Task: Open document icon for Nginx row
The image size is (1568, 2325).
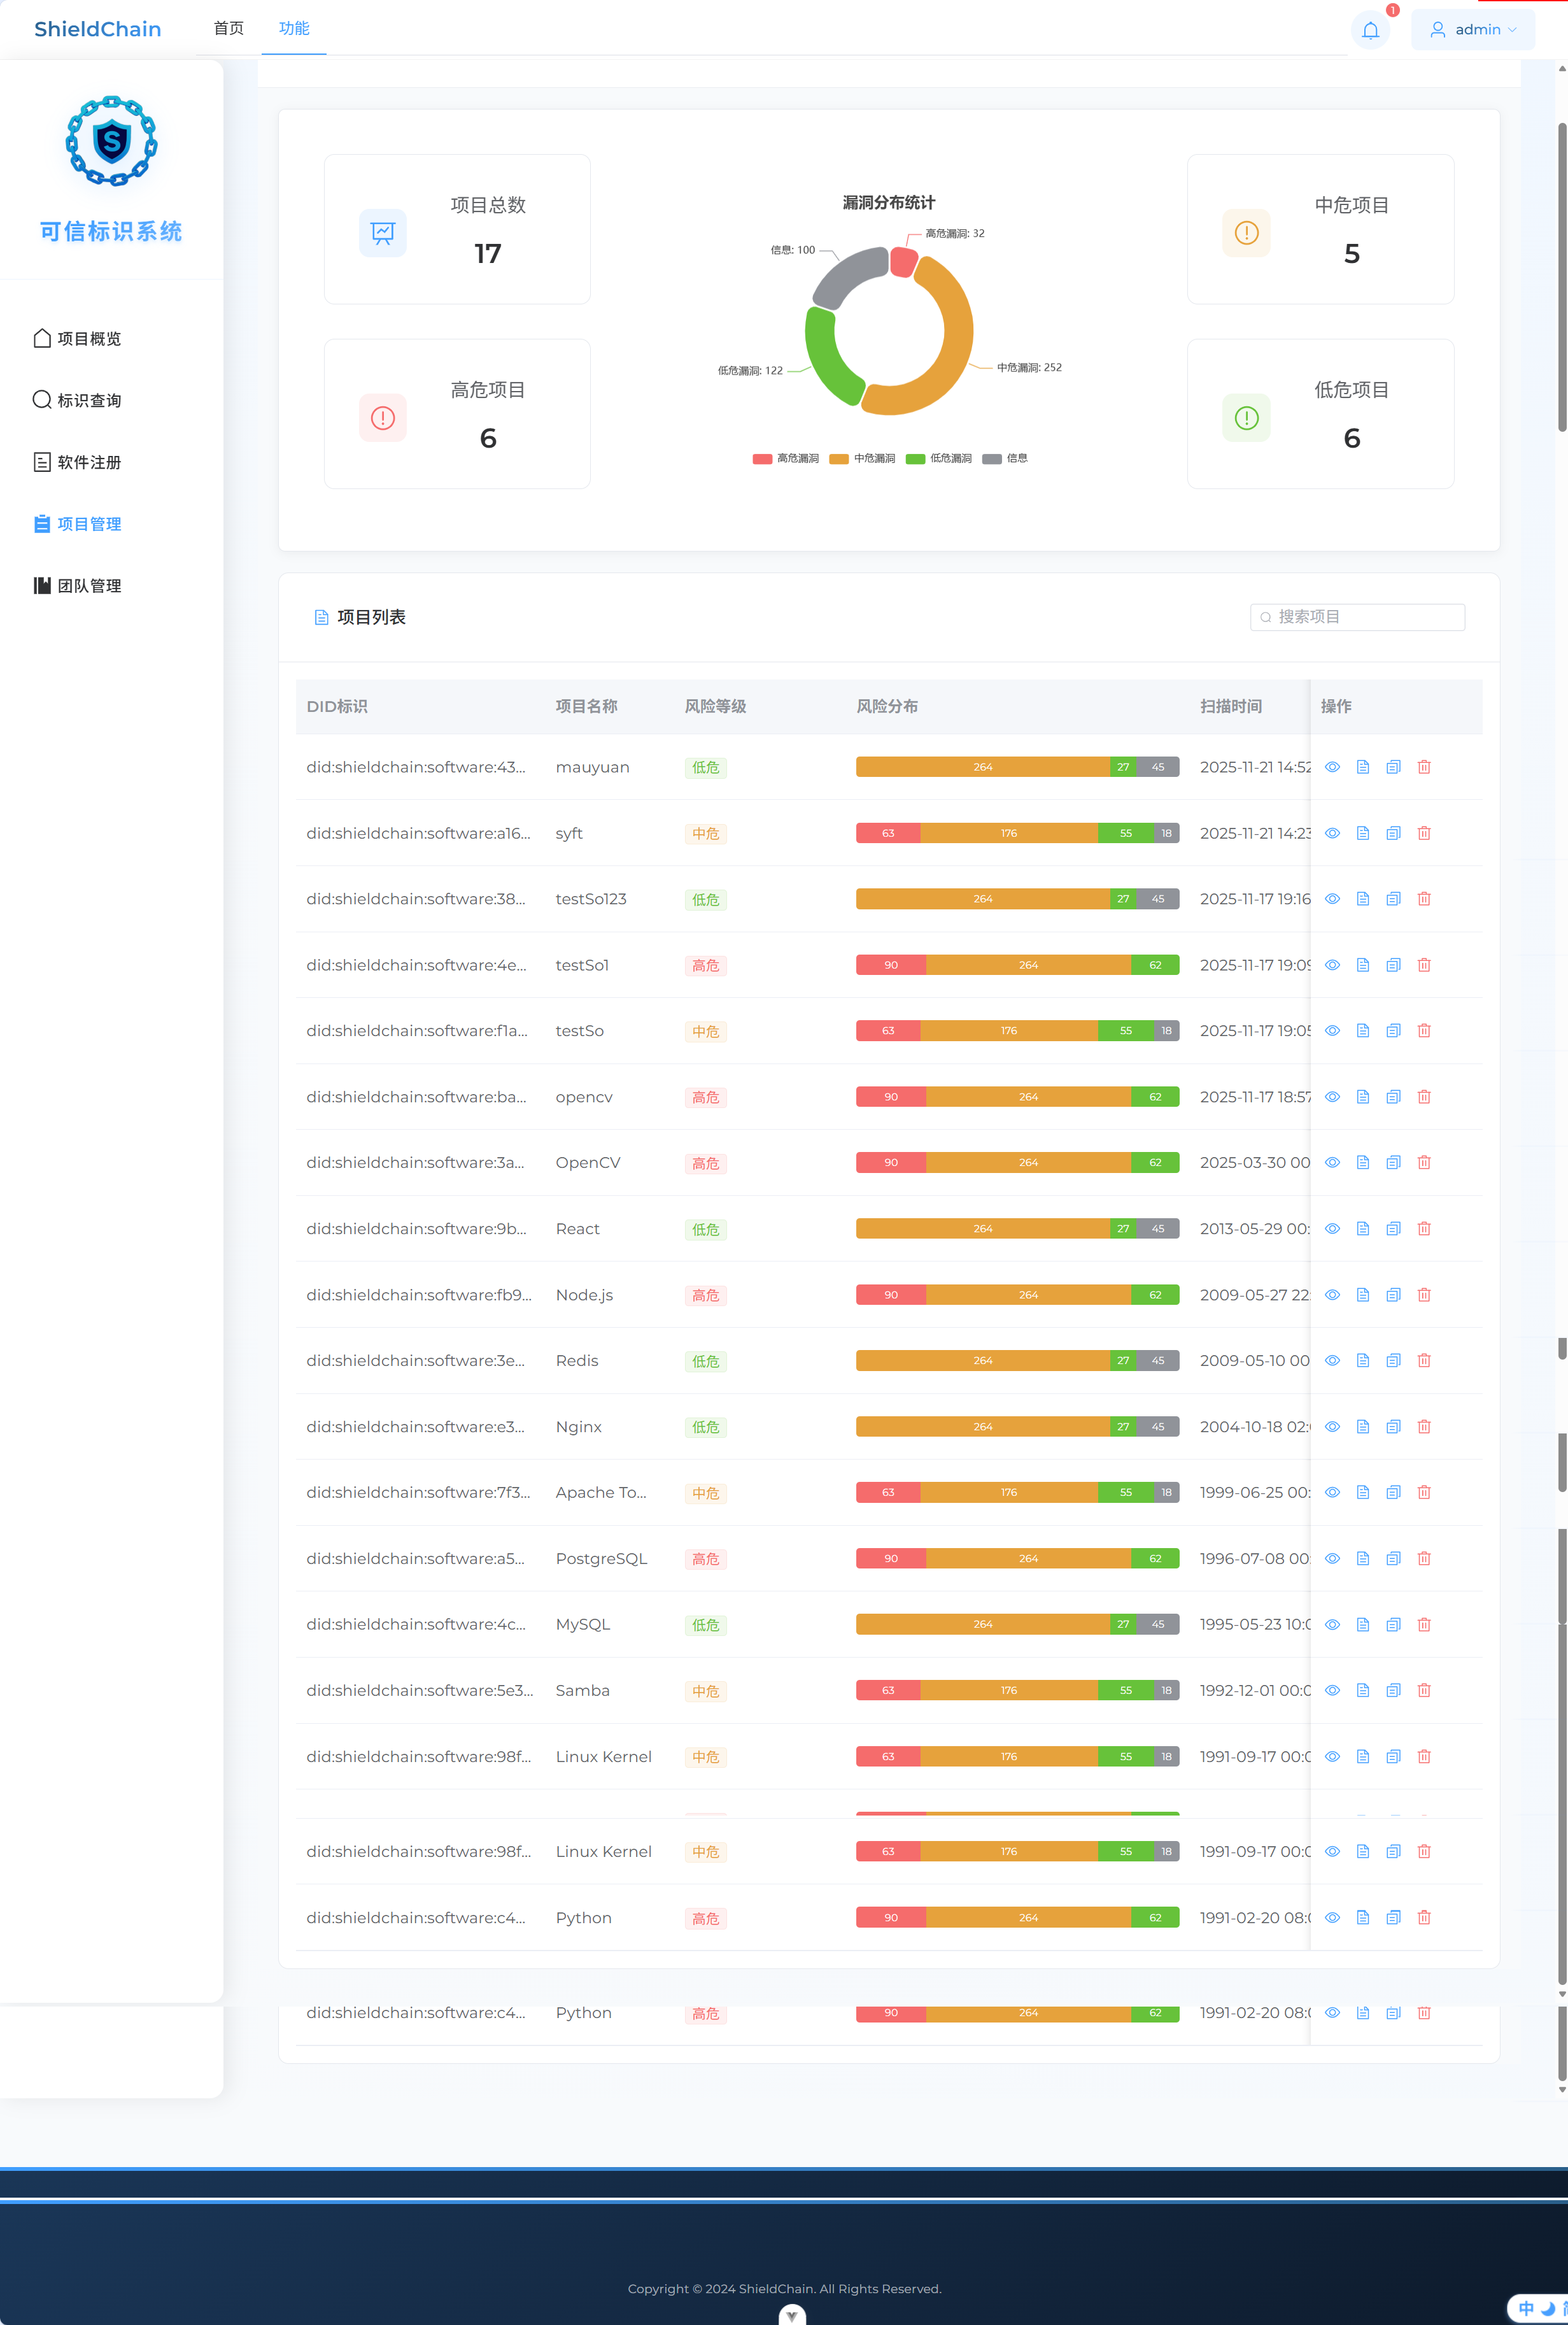Action: pyautogui.click(x=1362, y=1427)
